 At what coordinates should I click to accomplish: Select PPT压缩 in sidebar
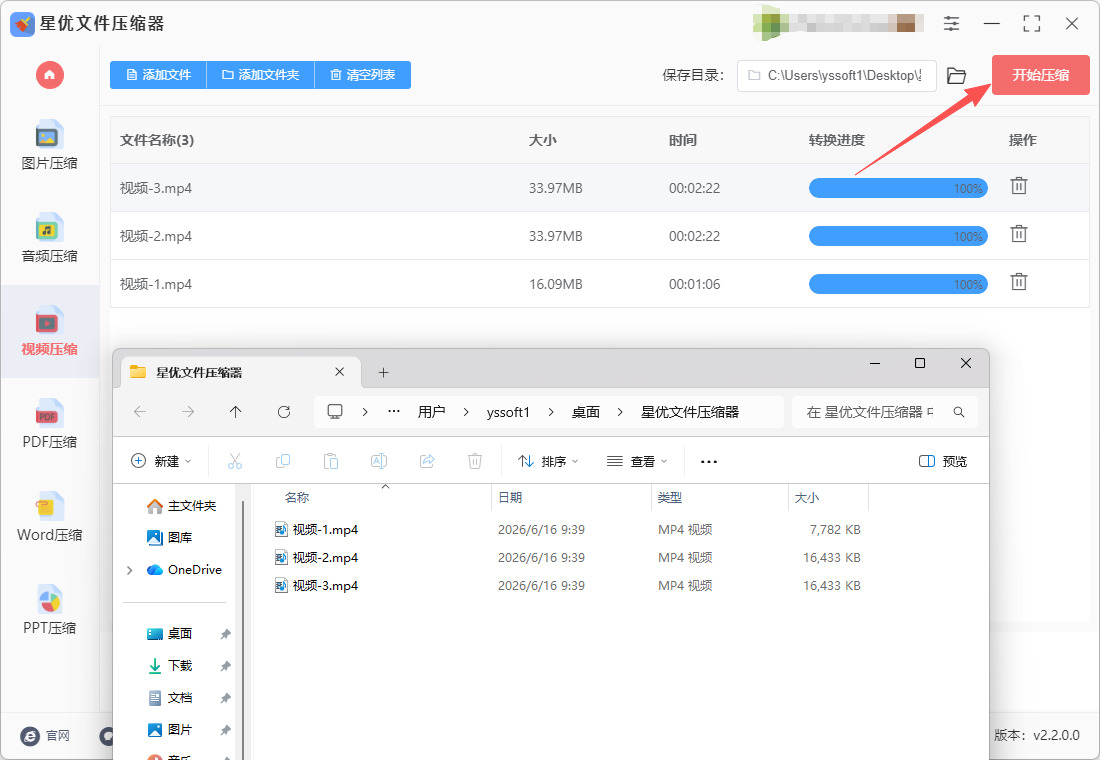coord(49,610)
